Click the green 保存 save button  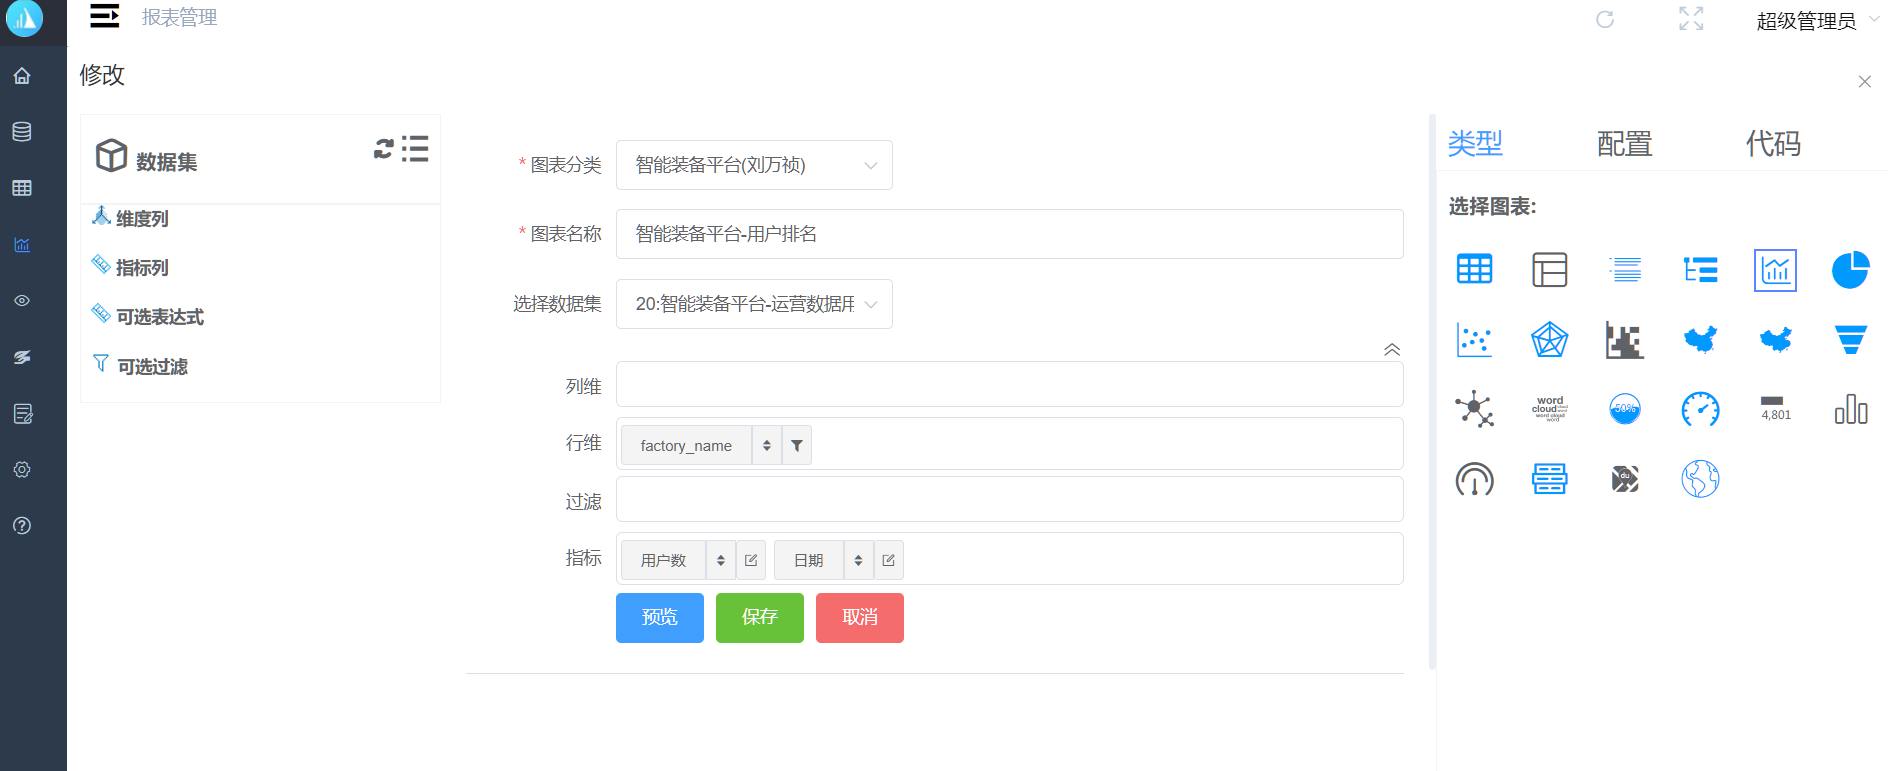760,618
